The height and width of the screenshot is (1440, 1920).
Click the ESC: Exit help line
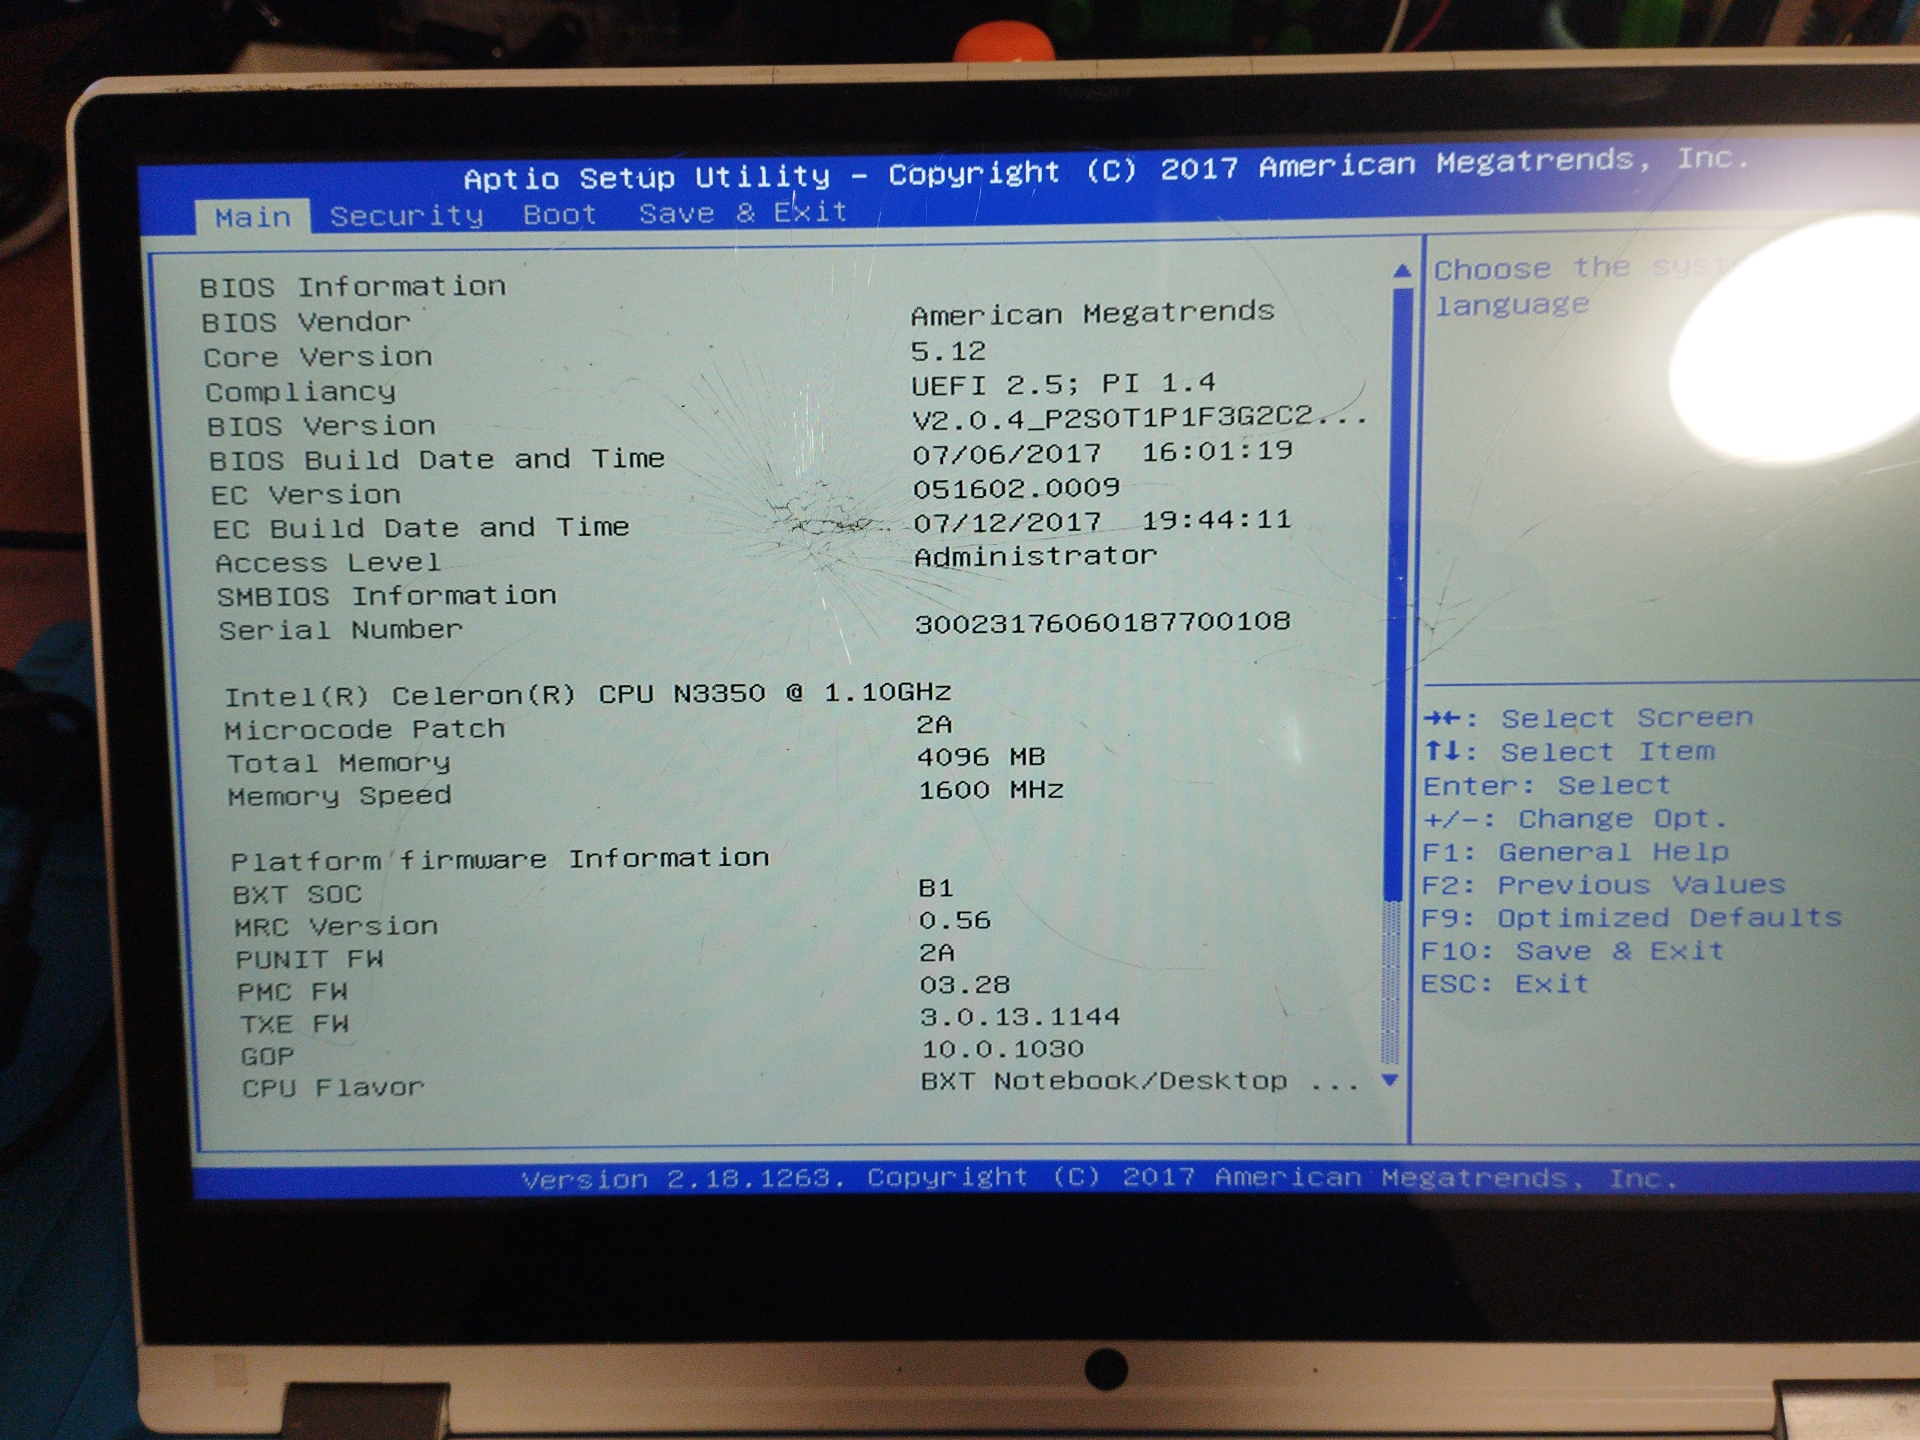point(1504,984)
